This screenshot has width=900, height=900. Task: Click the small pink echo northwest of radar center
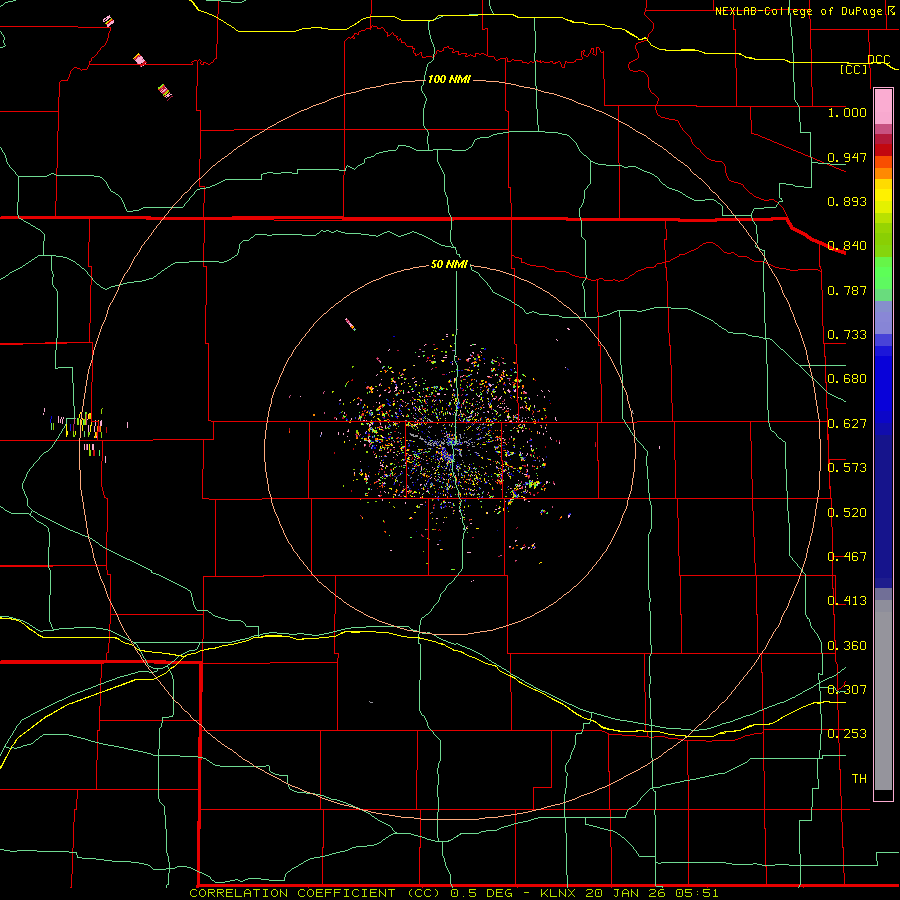pyautogui.click(x=350, y=324)
